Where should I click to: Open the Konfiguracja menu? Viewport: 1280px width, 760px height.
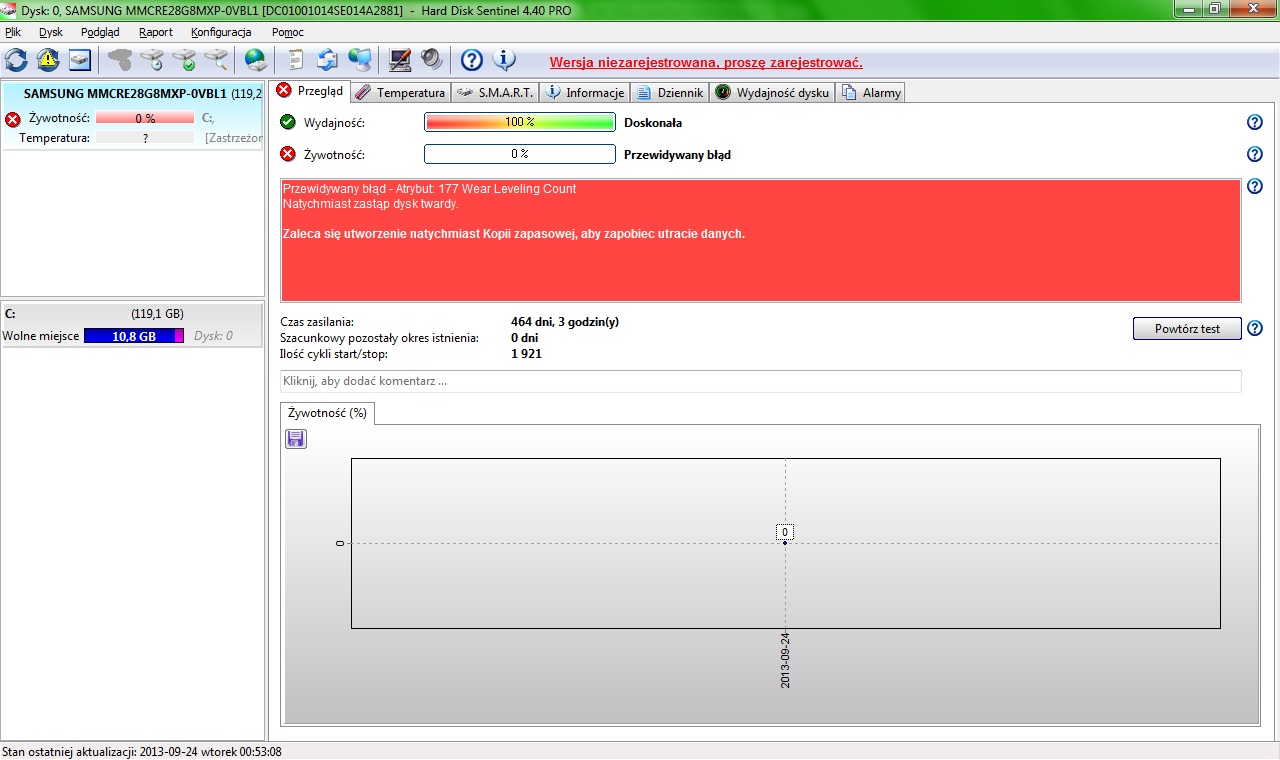click(221, 32)
